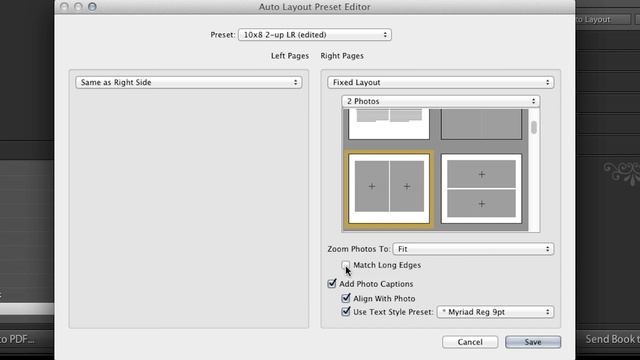The image size is (640, 360).
Task: Enable Match Long Edges checkbox
Action: point(346,265)
